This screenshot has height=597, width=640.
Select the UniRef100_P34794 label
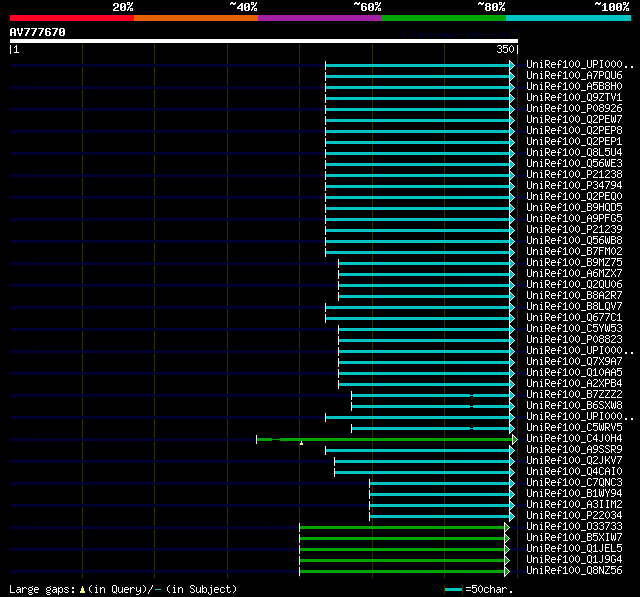(574, 186)
